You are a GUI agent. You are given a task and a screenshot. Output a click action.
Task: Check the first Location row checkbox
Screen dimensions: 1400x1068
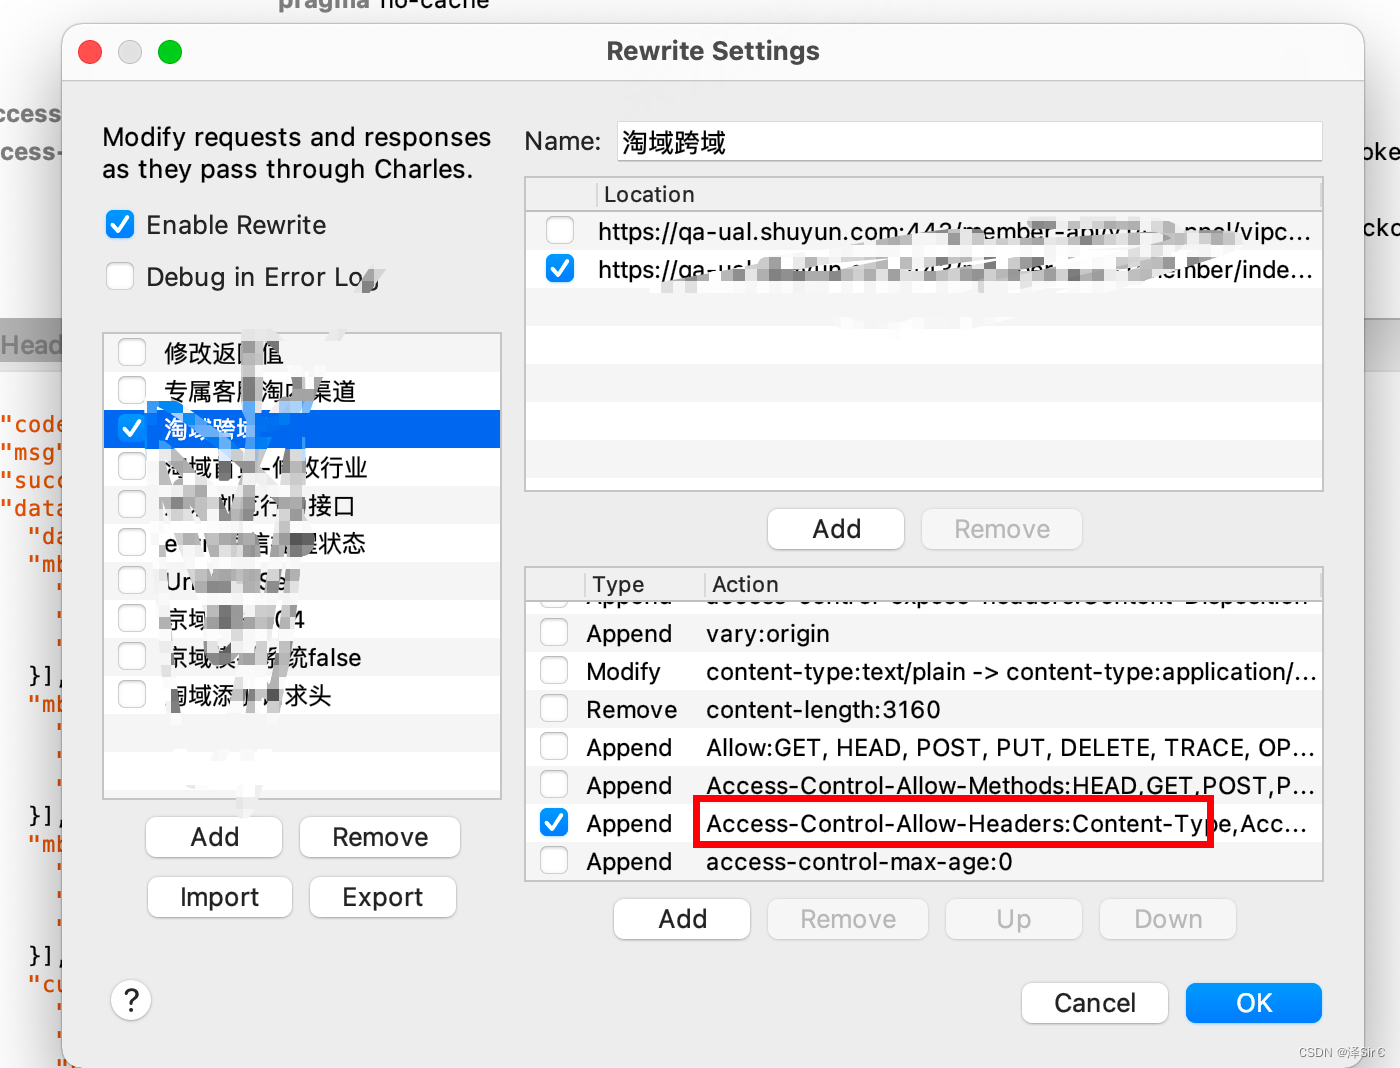pyautogui.click(x=559, y=230)
